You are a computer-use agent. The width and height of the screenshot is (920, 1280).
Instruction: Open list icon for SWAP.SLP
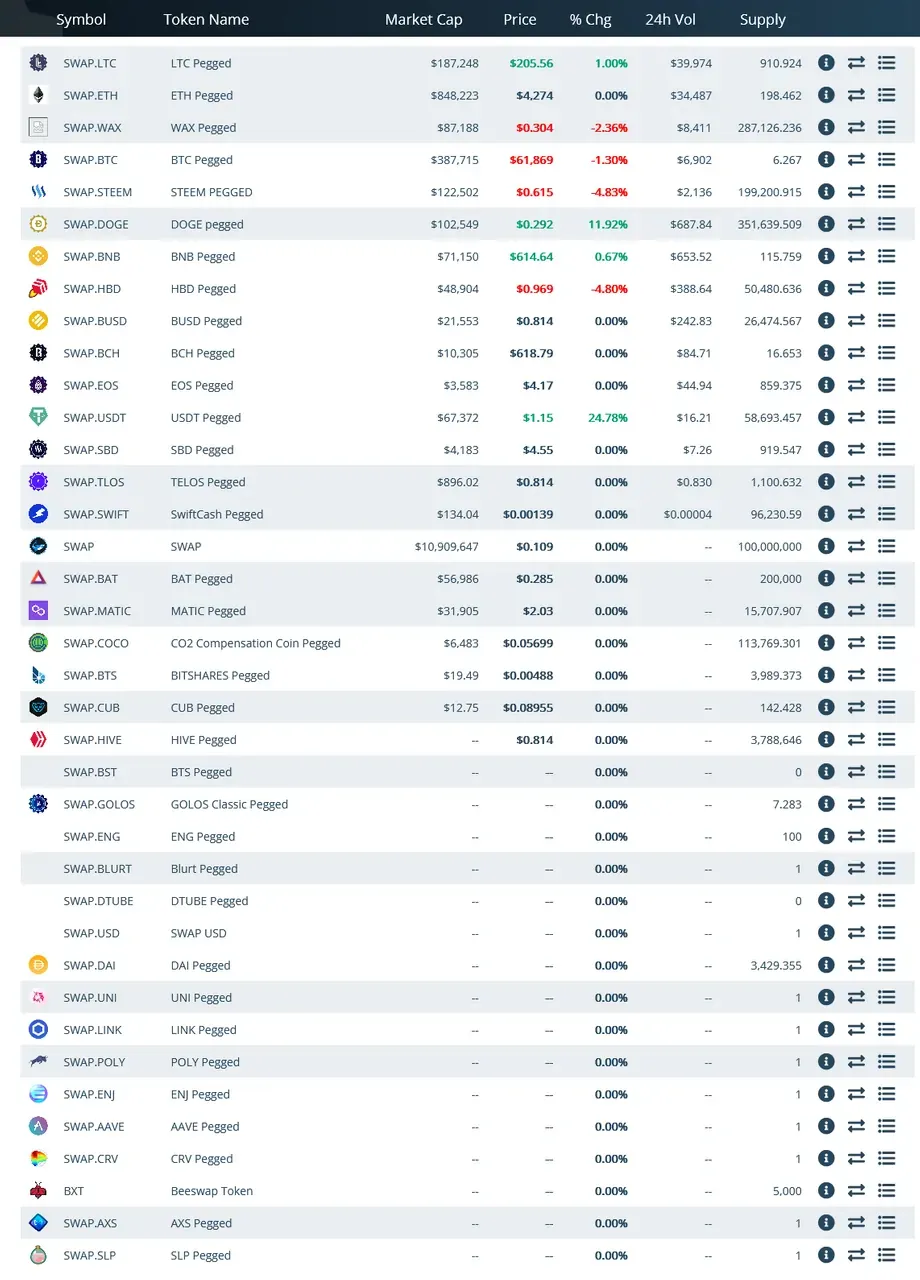(x=886, y=1255)
